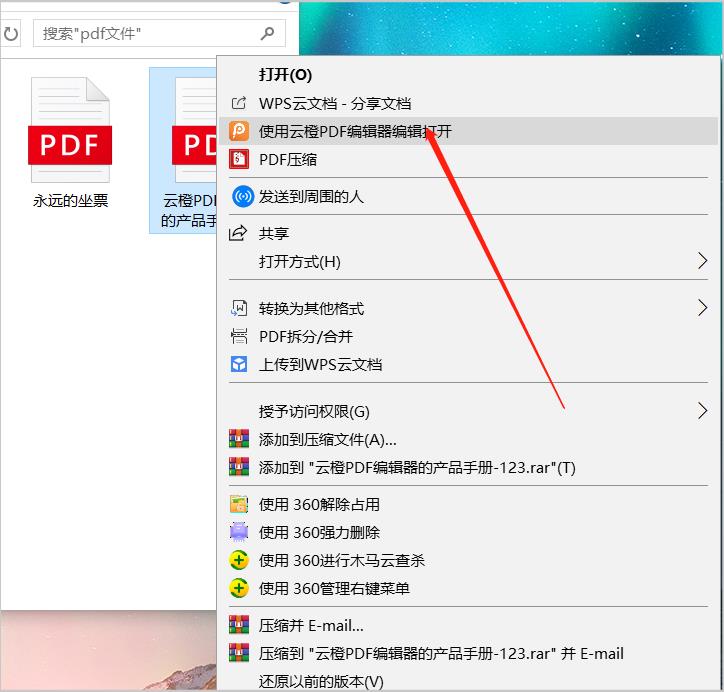Viewport: 724px width, 692px height.
Task: Click the orange Yuncheng PDF editor icon
Action: (239, 131)
